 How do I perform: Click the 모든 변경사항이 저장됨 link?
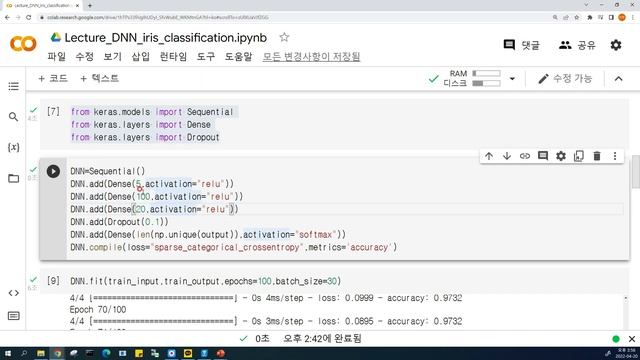pyautogui.click(x=311, y=56)
